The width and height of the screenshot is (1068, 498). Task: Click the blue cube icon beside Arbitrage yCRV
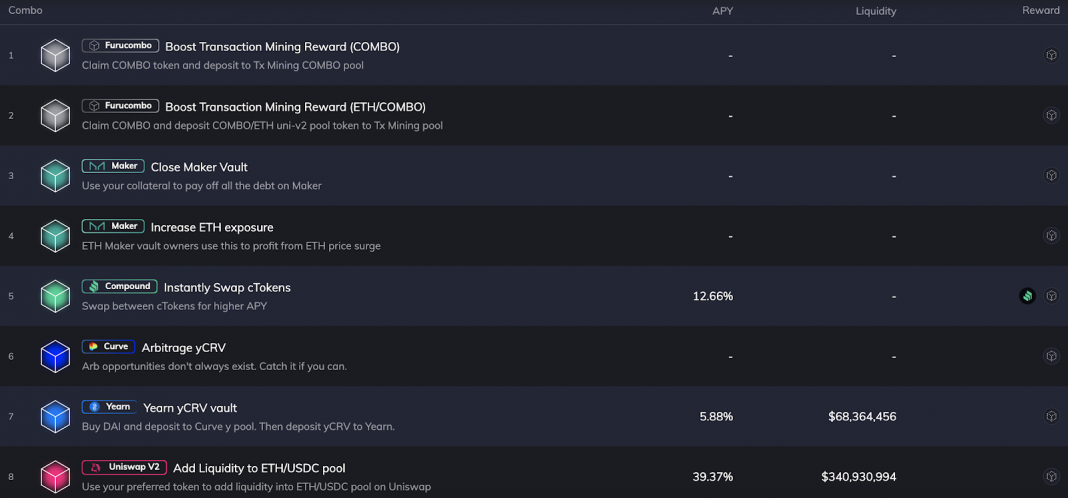click(55, 356)
